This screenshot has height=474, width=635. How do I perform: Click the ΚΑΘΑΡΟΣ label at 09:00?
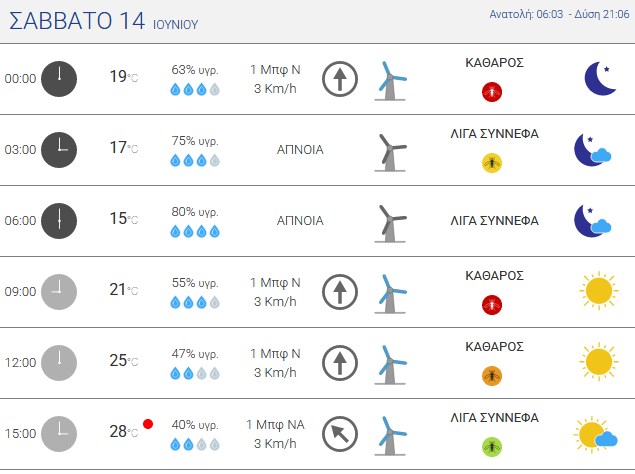(494, 276)
